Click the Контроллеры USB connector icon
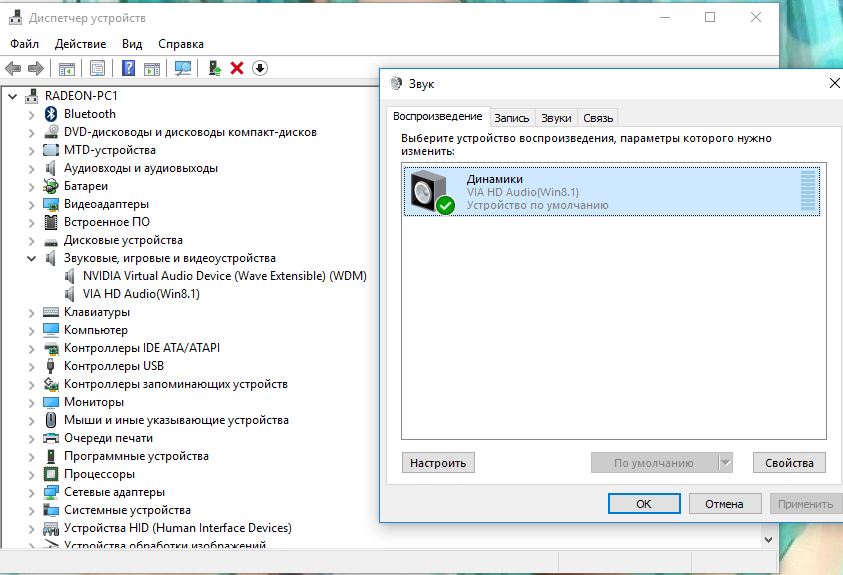Viewport: 843px width, 575px height. point(51,366)
